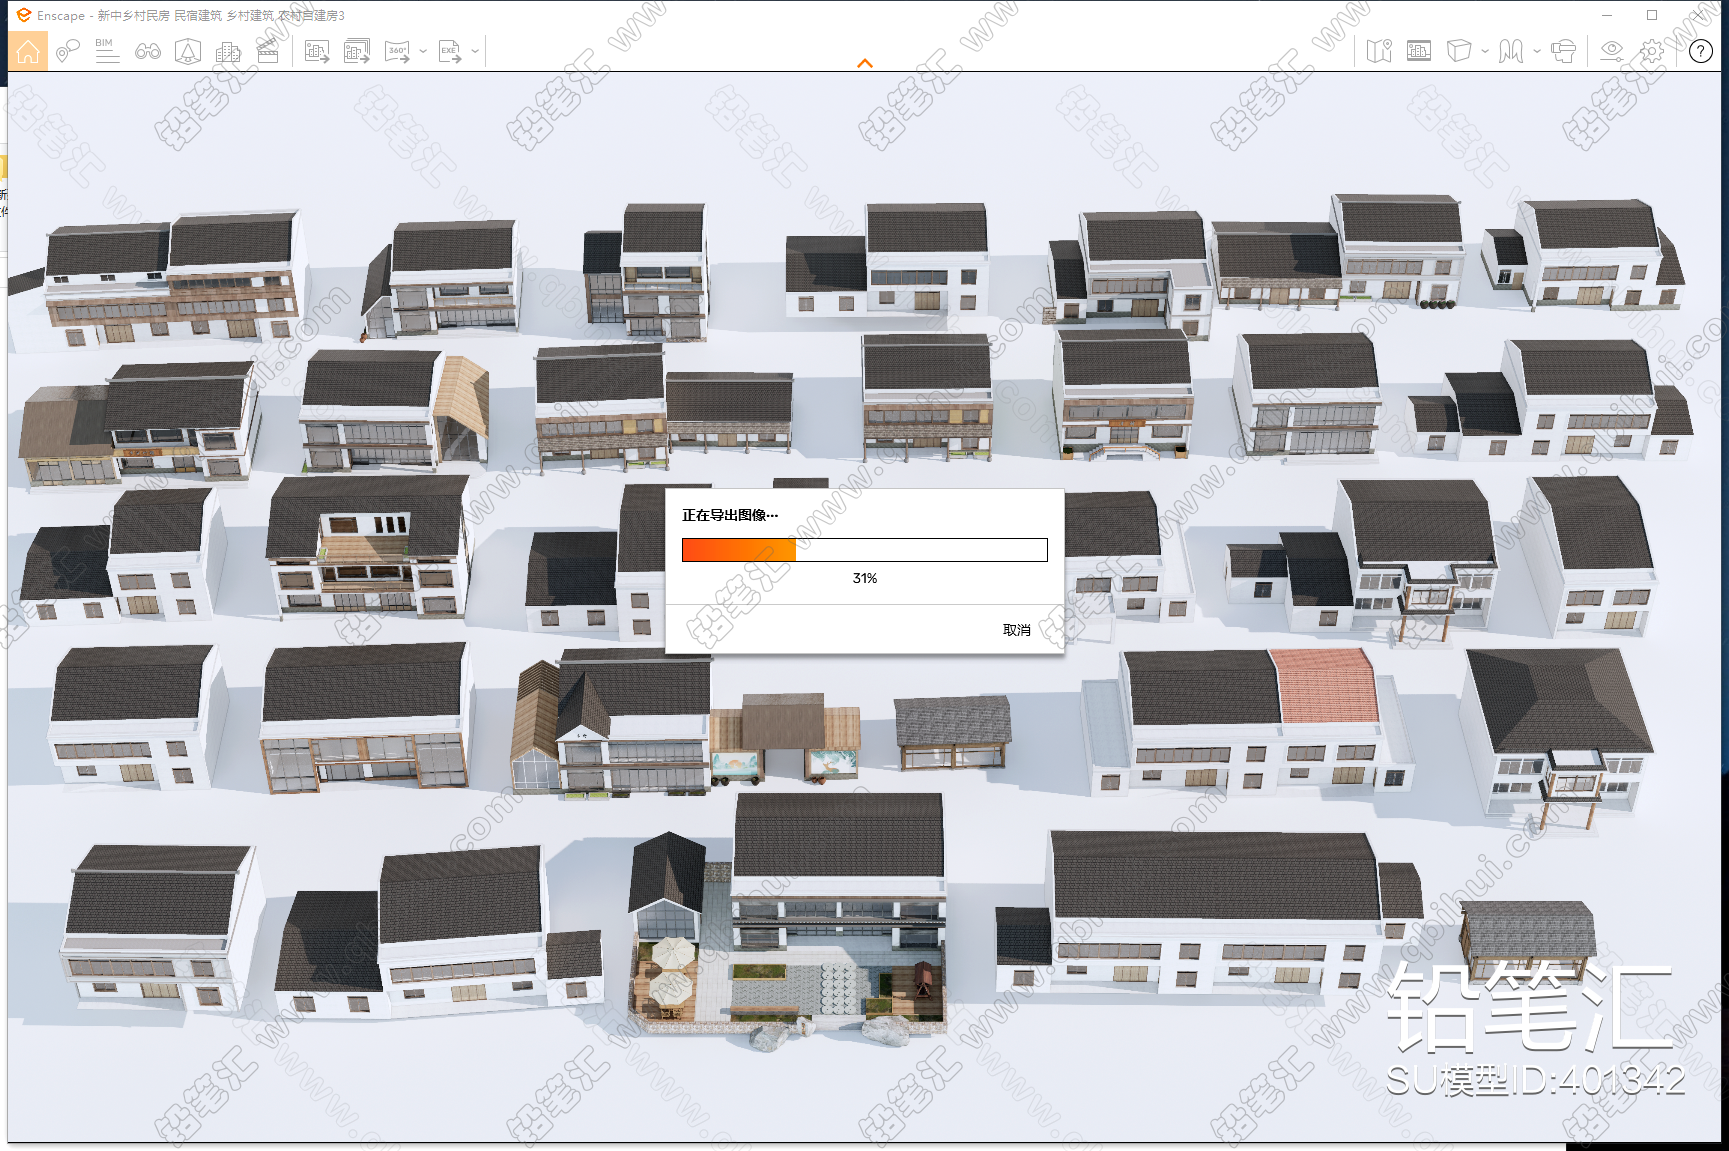The width and height of the screenshot is (1729, 1151).
Task: Expand the open-book icon dropdown arrow
Action: (x=1537, y=51)
